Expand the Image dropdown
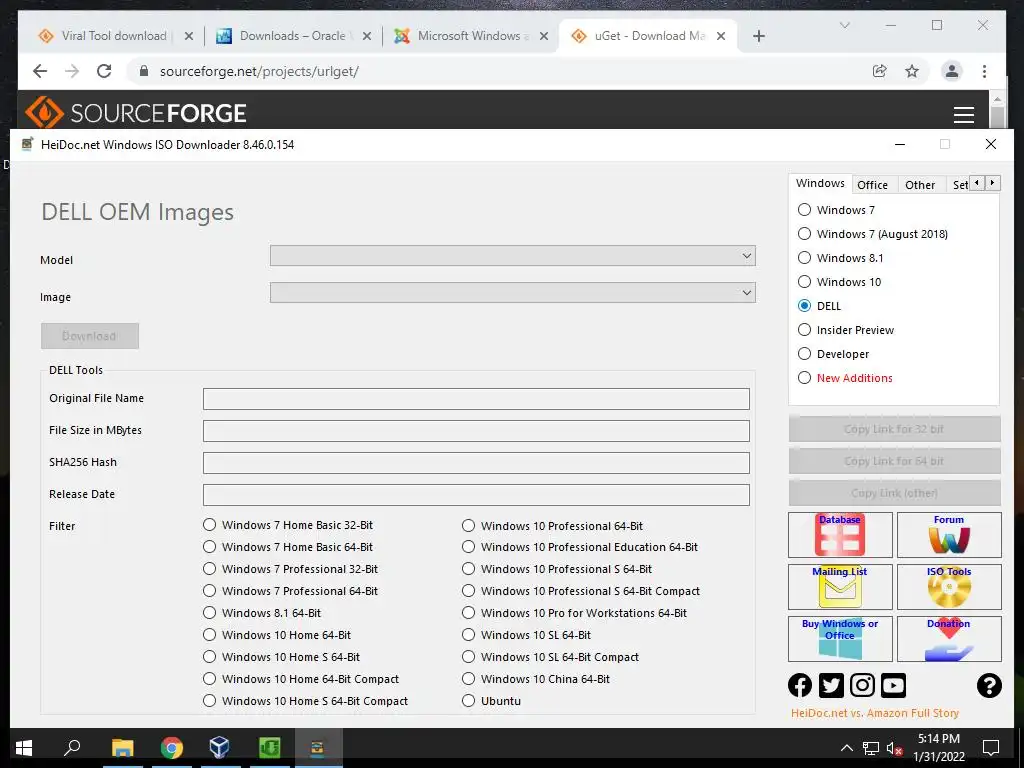1024x768 pixels. [x=513, y=293]
